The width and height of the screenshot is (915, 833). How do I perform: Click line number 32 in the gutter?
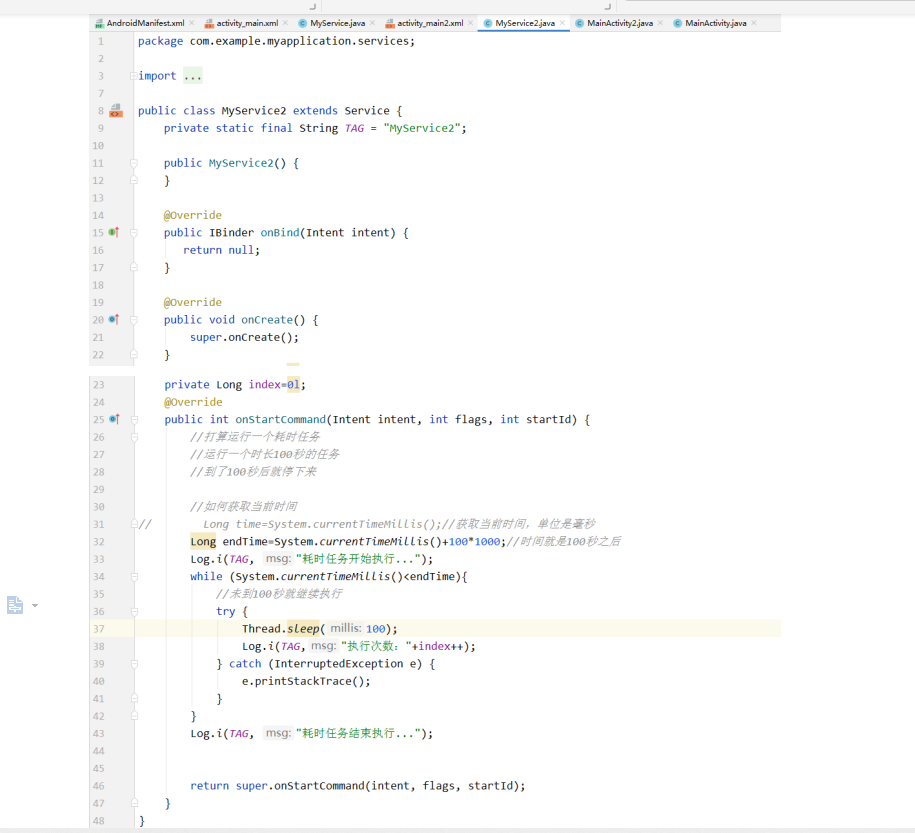pyautogui.click(x=99, y=542)
